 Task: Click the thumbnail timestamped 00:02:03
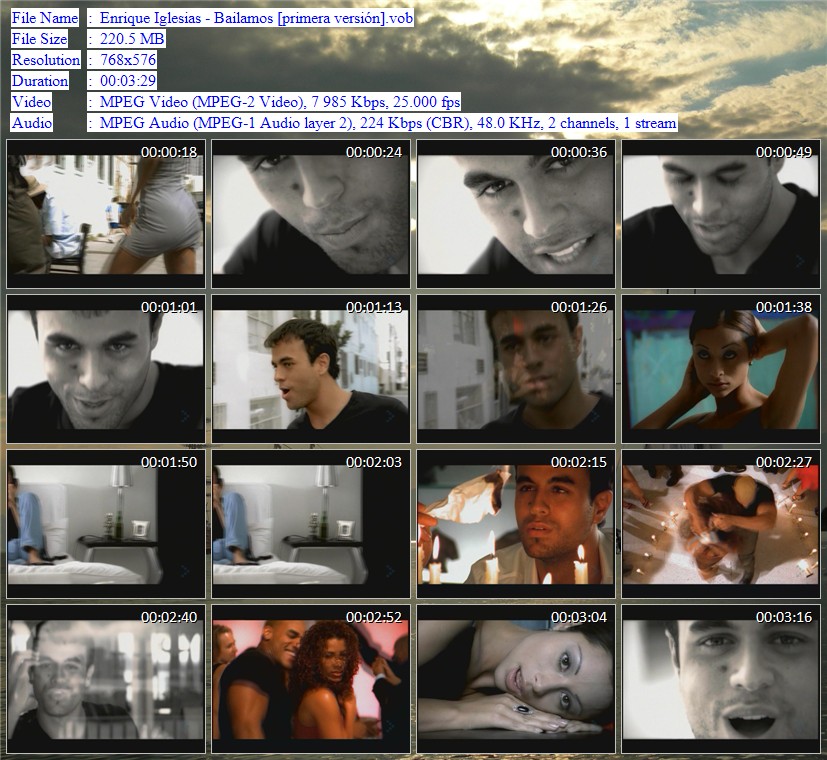(x=311, y=524)
